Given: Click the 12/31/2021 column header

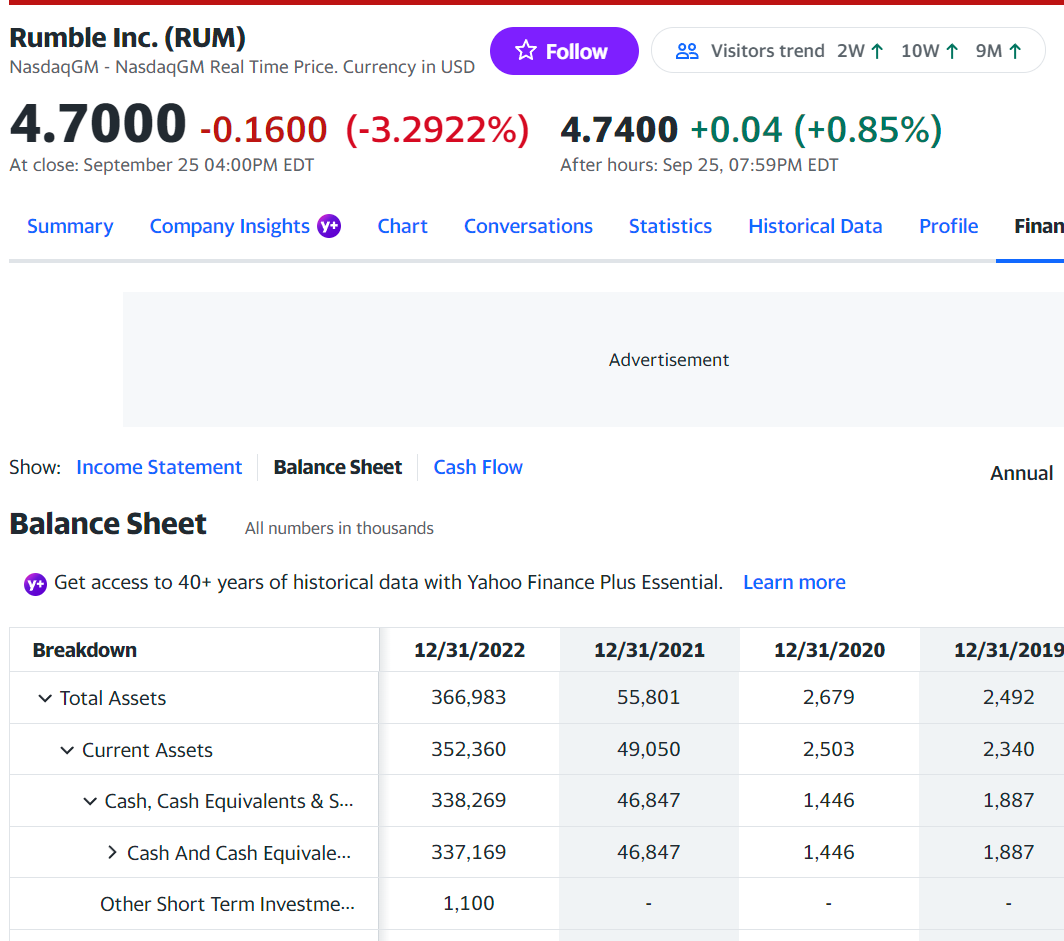Looking at the screenshot, I should tap(649, 650).
